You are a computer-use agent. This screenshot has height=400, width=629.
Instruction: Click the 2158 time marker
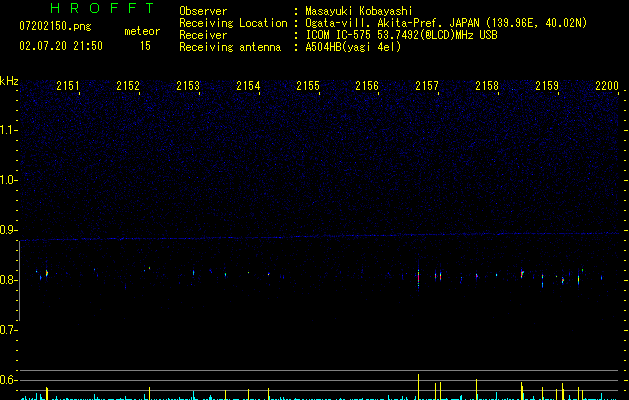pyautogui.click(x=487, y=86)
